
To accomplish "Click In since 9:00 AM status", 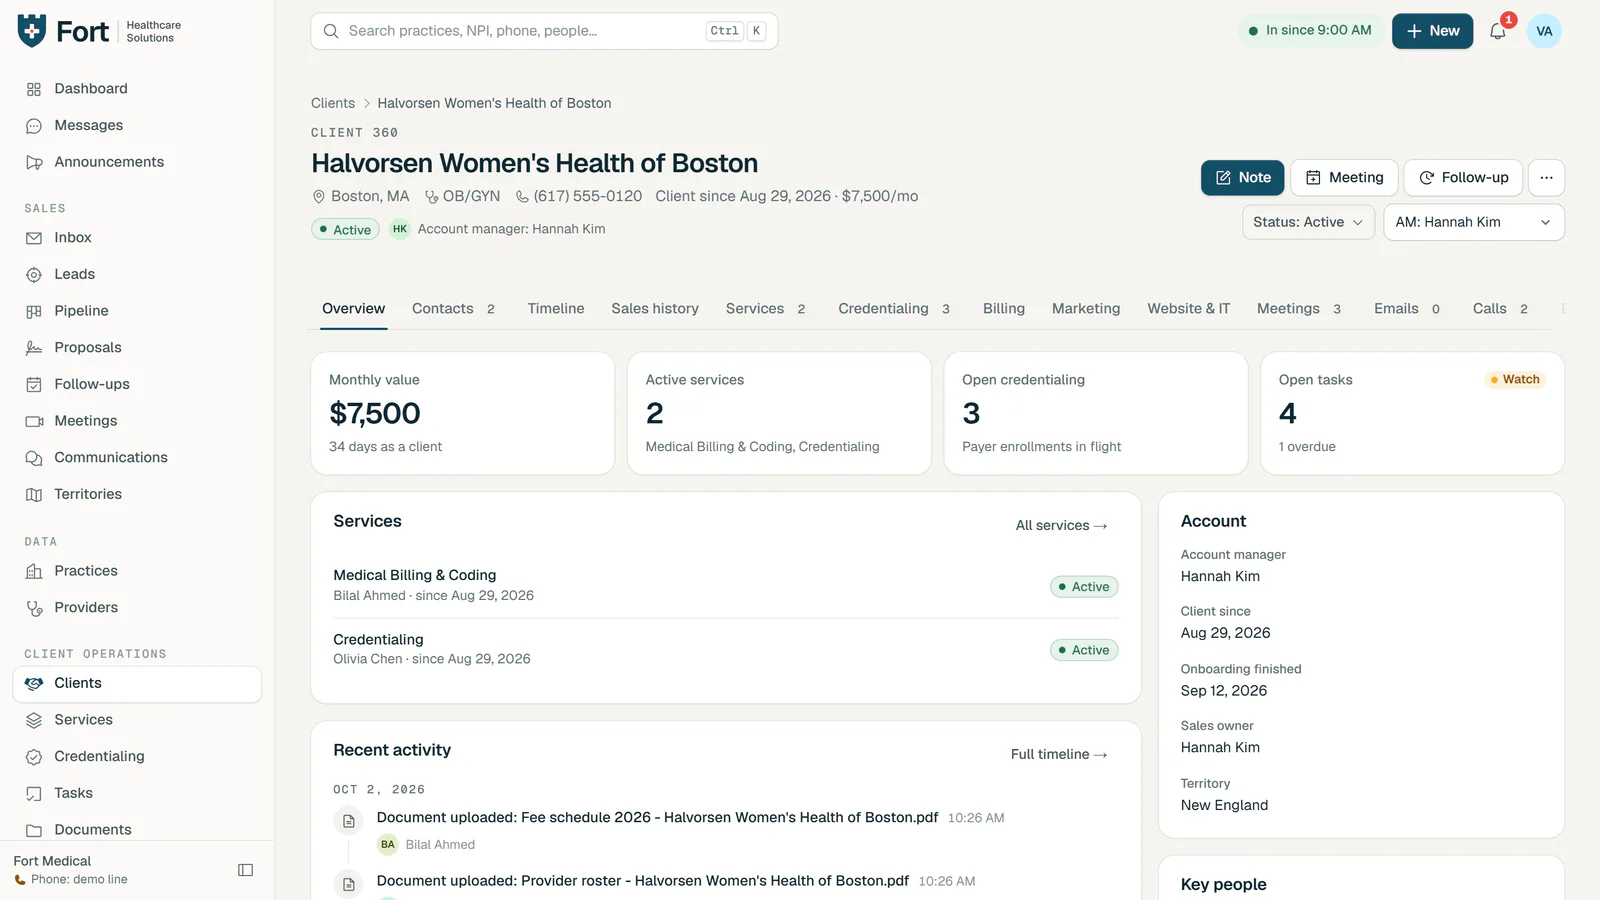I will pos(1310,31).
